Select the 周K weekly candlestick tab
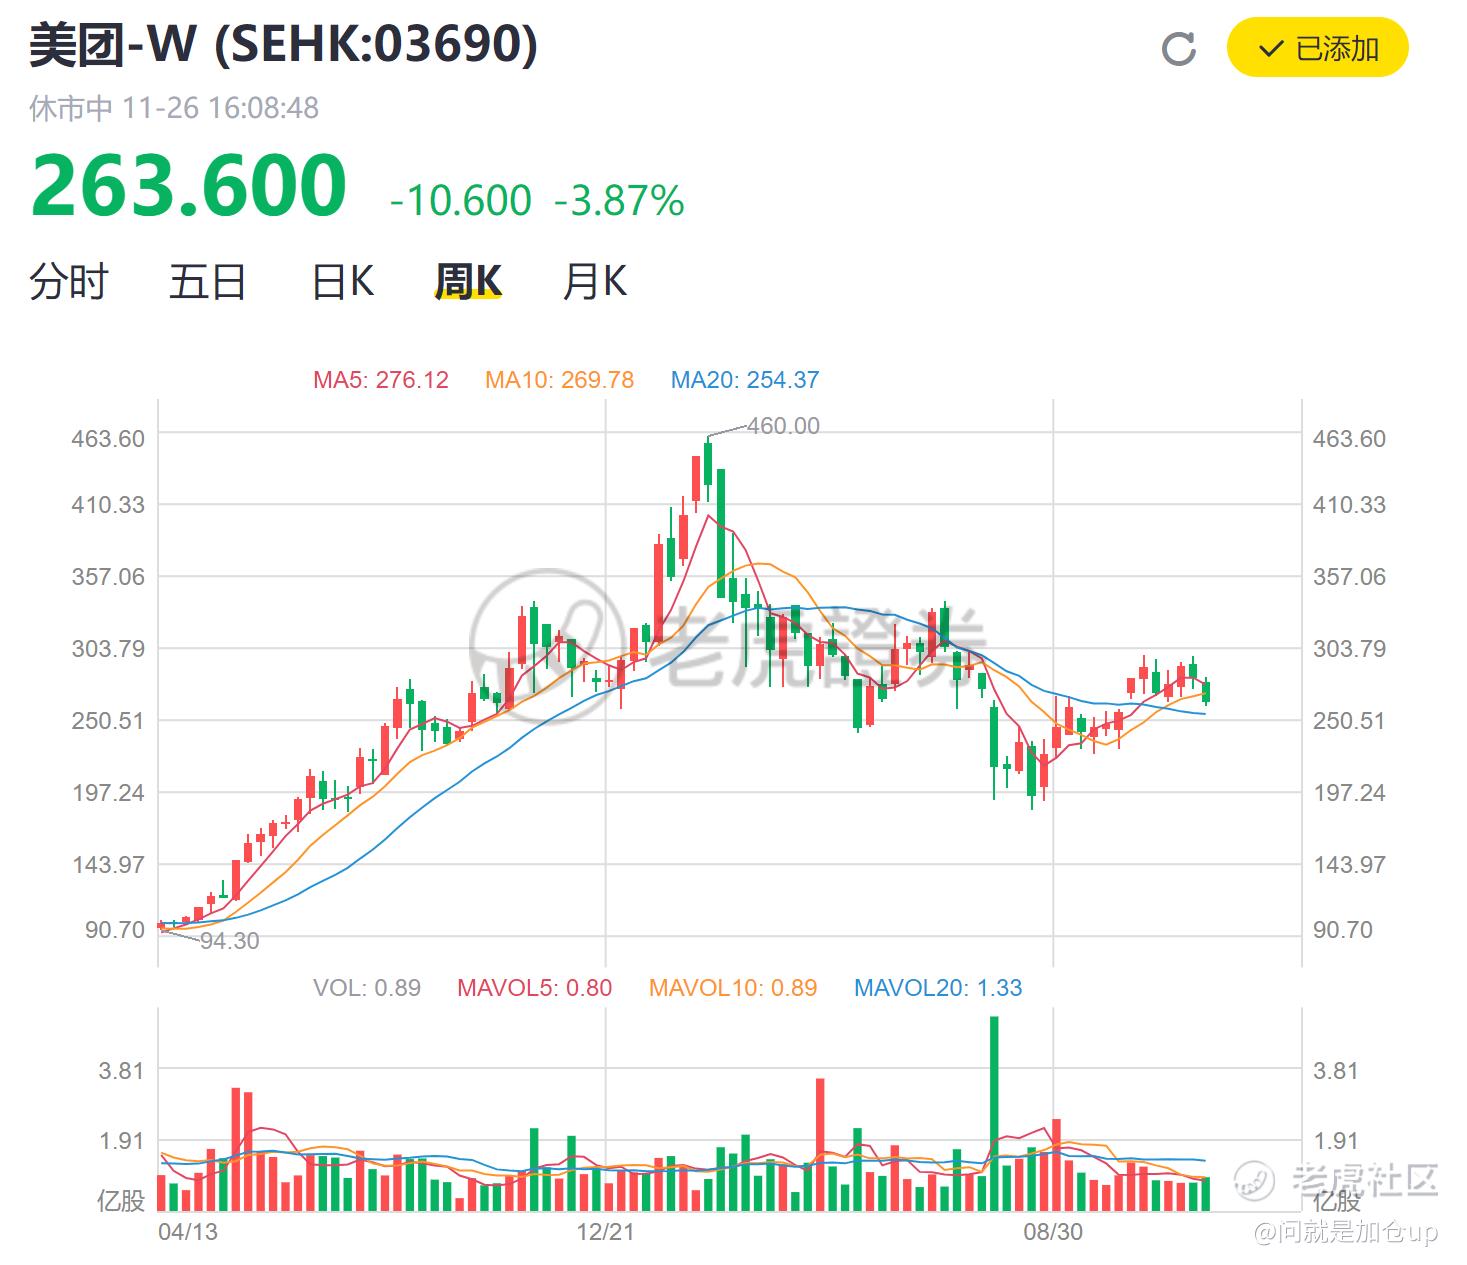1467x1265 pixels. (468, 282)
